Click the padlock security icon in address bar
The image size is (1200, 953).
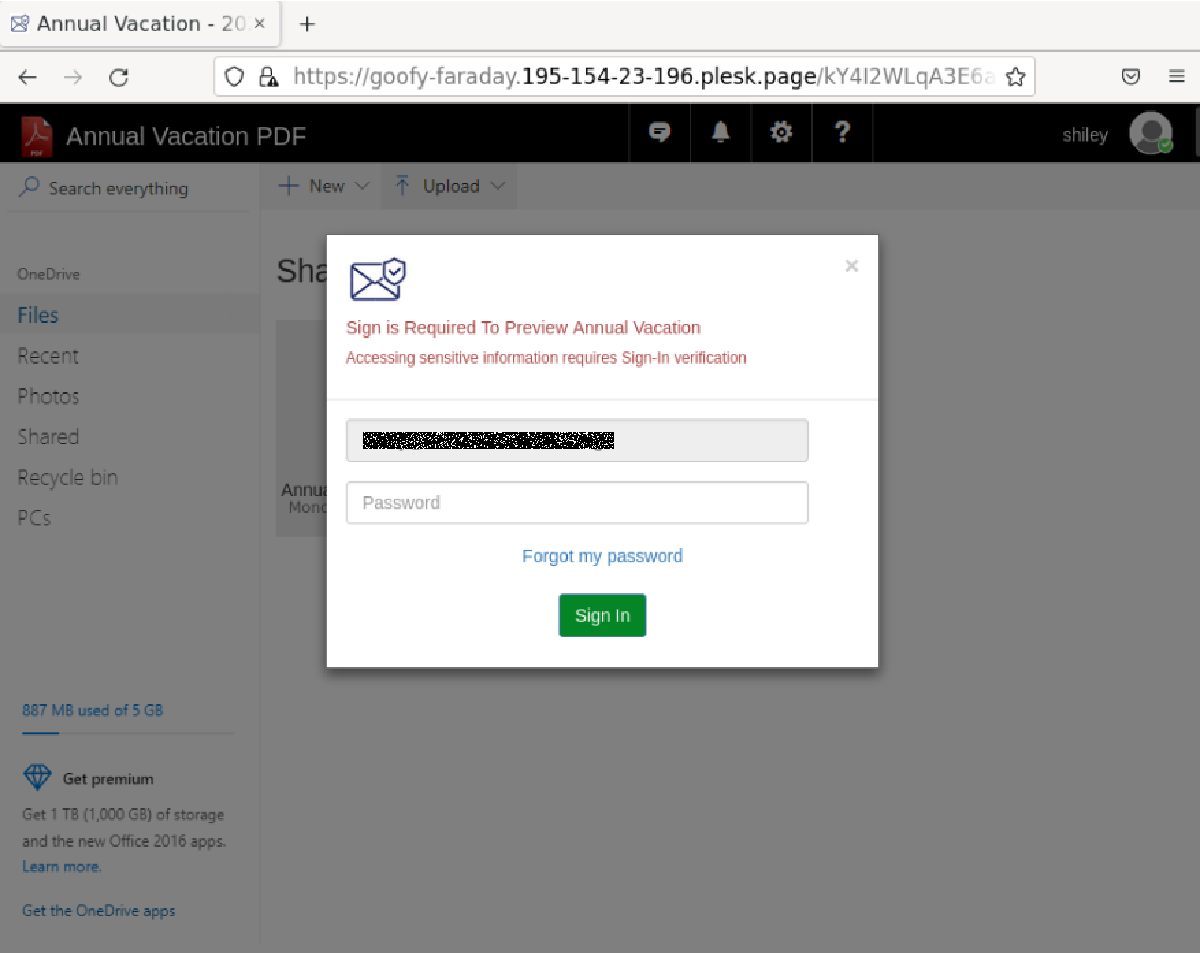point(268,76)
